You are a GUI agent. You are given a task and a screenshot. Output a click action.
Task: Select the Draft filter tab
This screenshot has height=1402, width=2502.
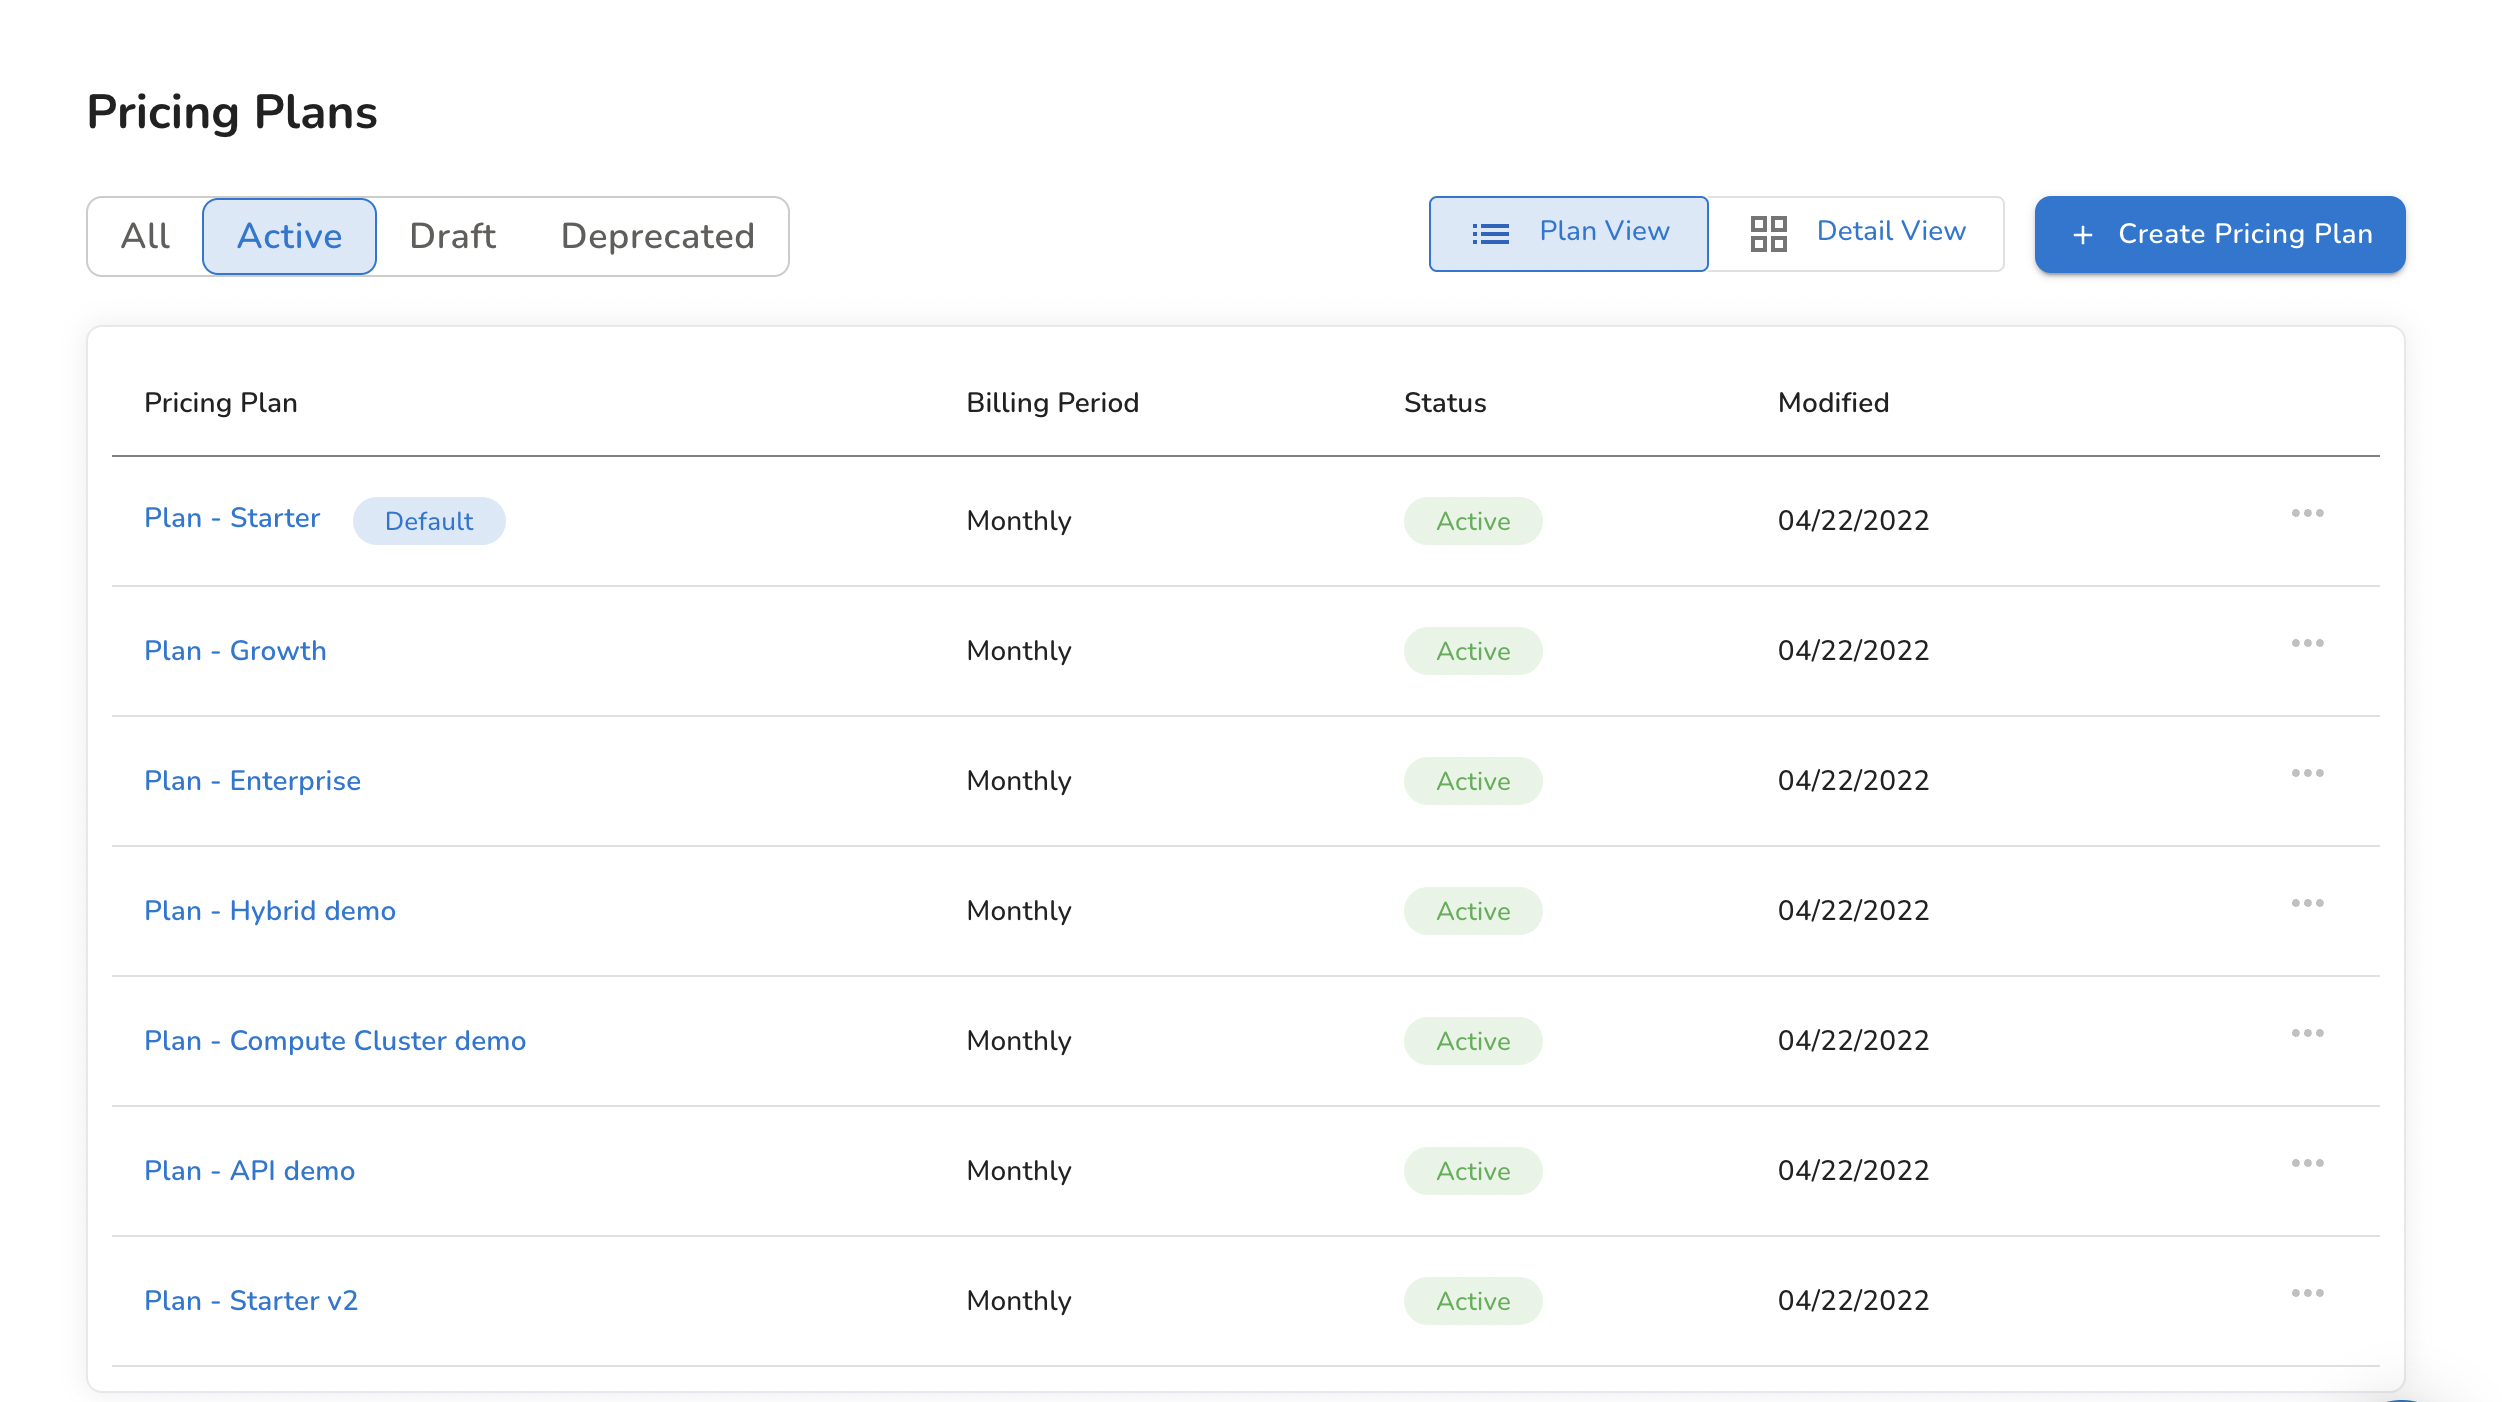point(452,237)
